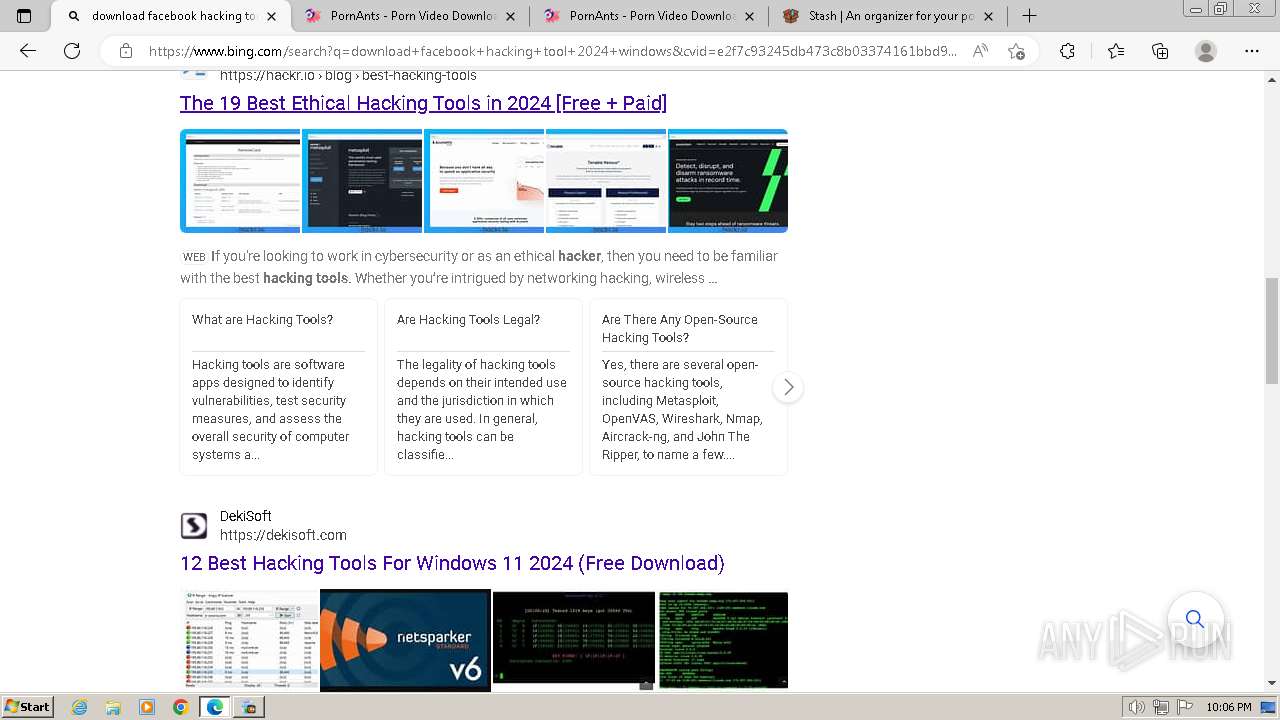Open Action Center flag icon
The width and height of the screenshot is (1280, 720).
1183,707
